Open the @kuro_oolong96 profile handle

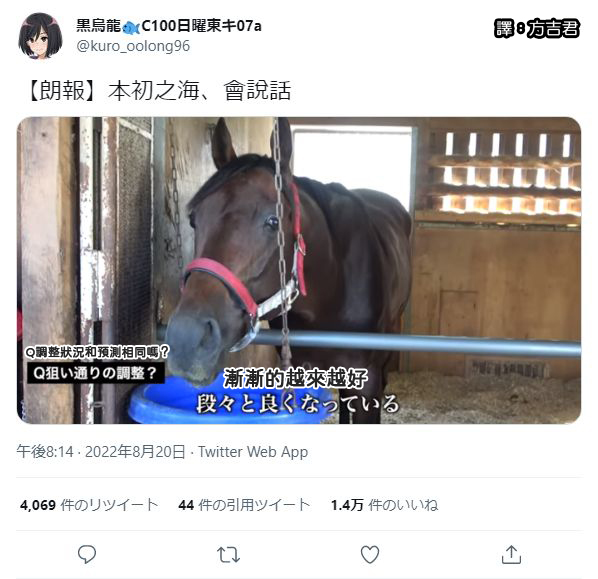point(133,46)
